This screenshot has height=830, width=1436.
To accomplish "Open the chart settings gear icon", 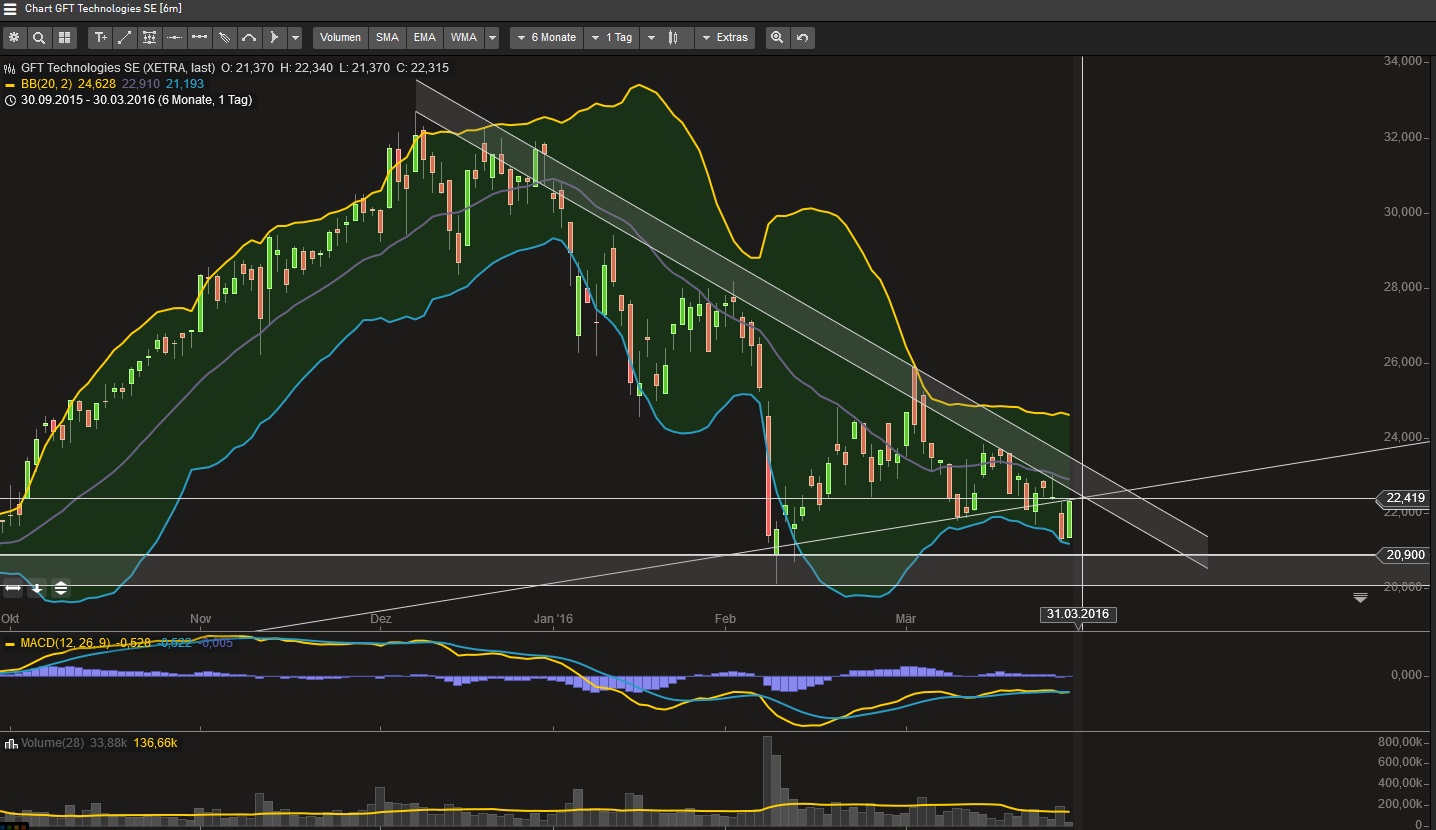I will click(x=14, y=38).
